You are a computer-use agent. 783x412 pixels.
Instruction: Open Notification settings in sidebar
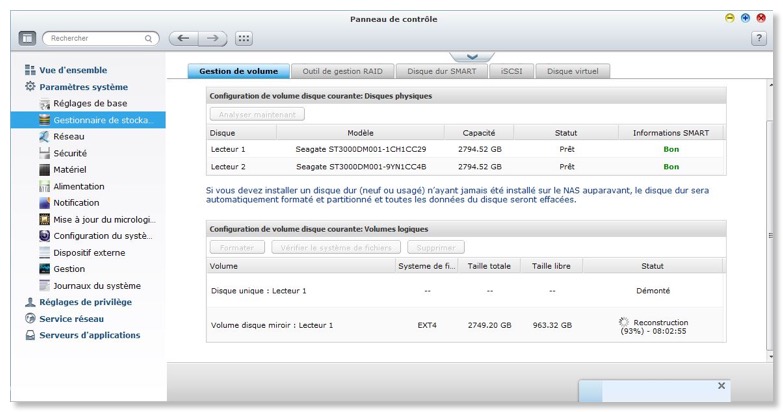click(44, 203)
